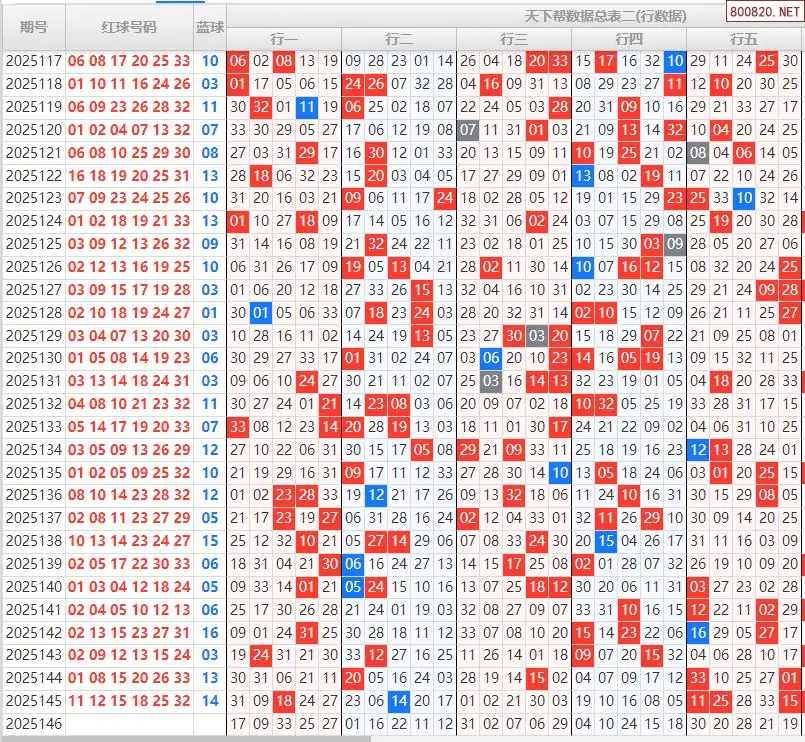Select the 行三 column group header
This screenshot has width=805, height=742.
click(514, 39)
